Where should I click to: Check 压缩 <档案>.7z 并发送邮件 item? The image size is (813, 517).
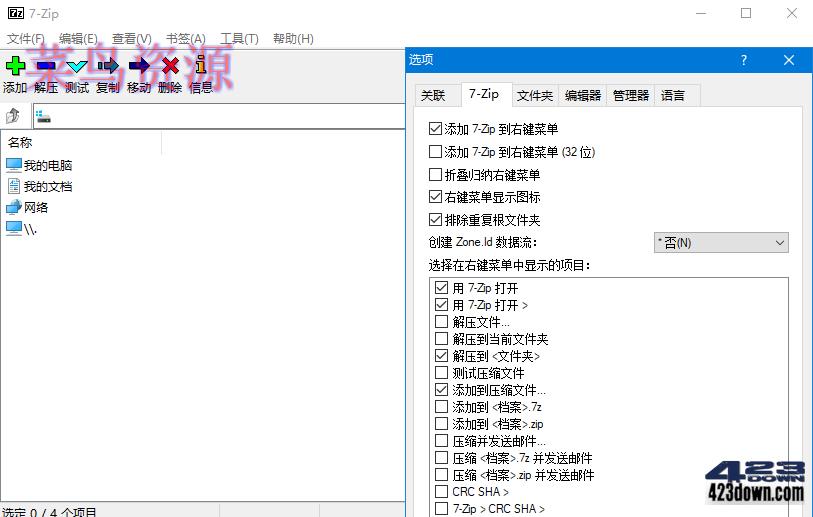pos(441,458)
